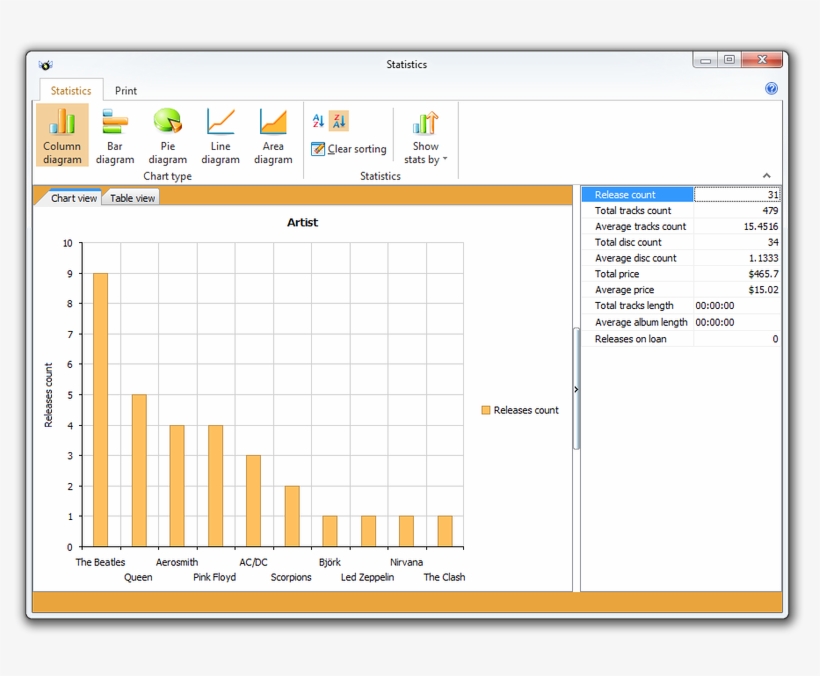Switch to Table view tab
Screen dimensions: 820x676
click(132, 198)
